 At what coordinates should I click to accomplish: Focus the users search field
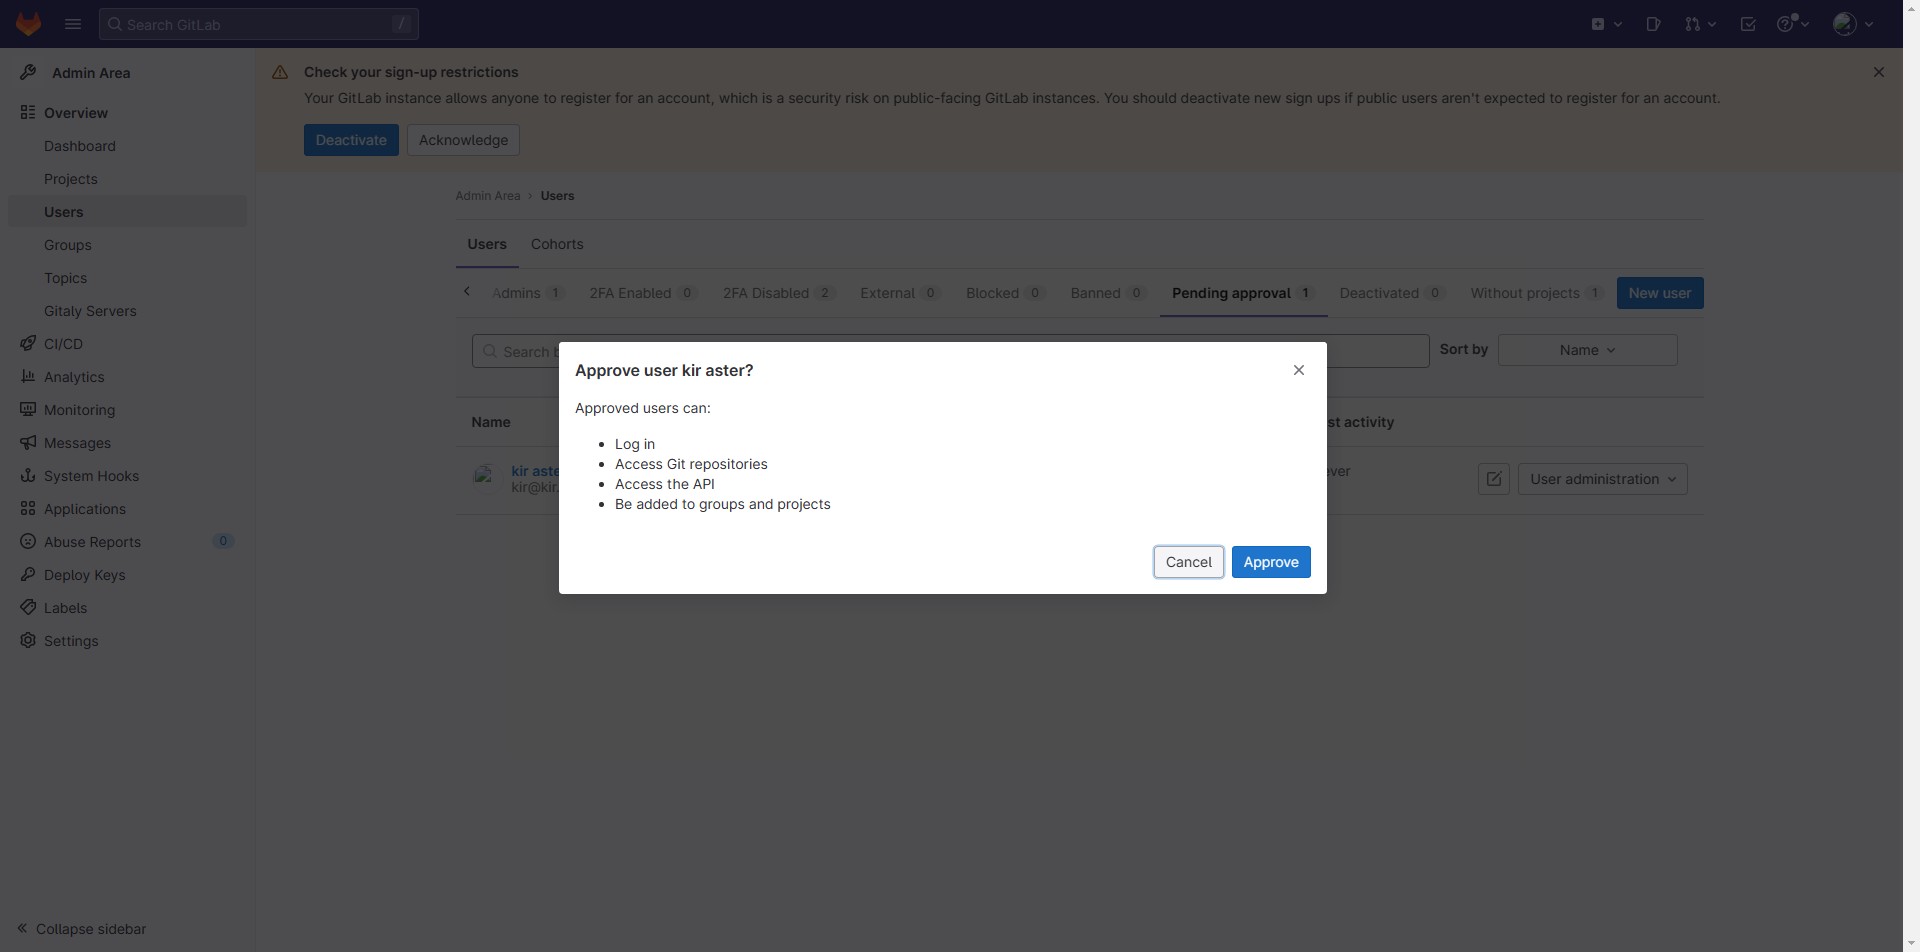pos(950,351)
